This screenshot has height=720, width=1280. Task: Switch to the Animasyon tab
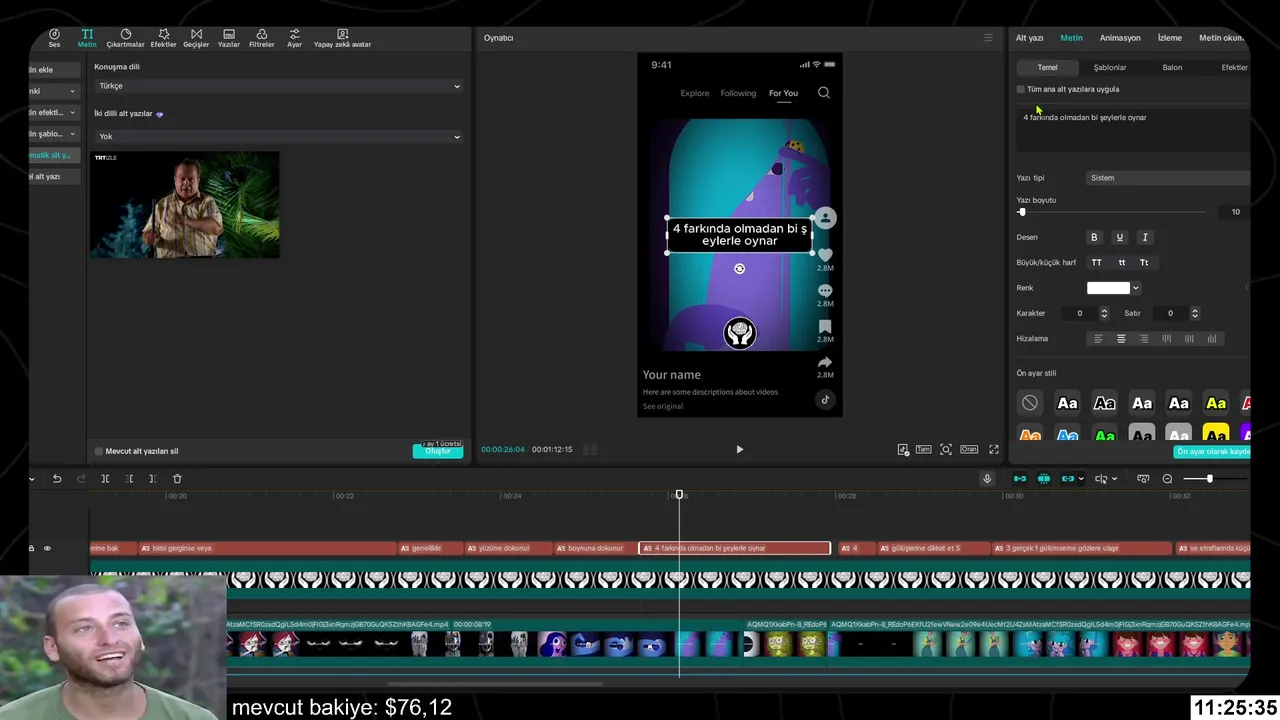click(x=1120, y=38)
